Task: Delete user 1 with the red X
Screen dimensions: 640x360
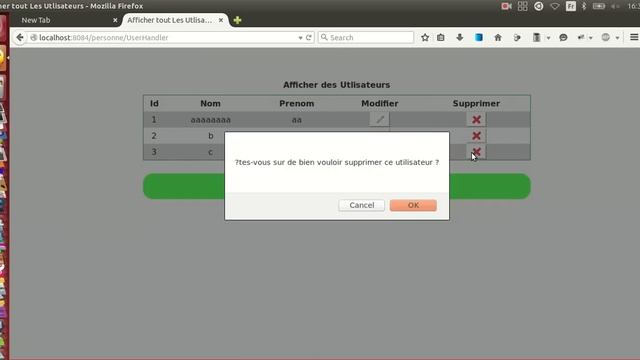Action: pos(476,120)
